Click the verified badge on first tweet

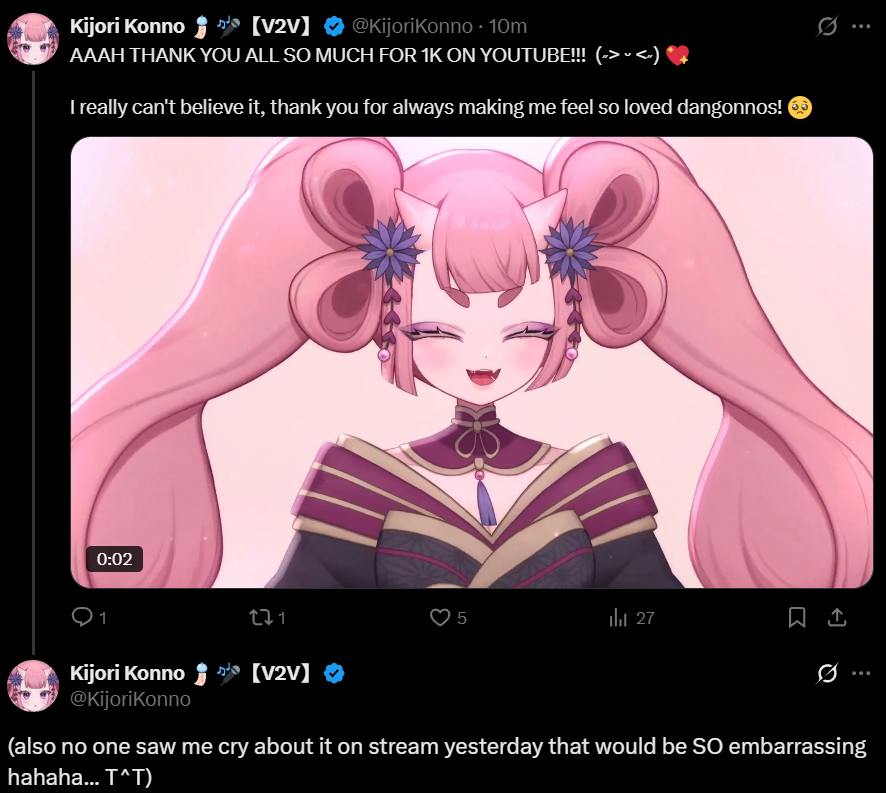(x=334, y=26)
